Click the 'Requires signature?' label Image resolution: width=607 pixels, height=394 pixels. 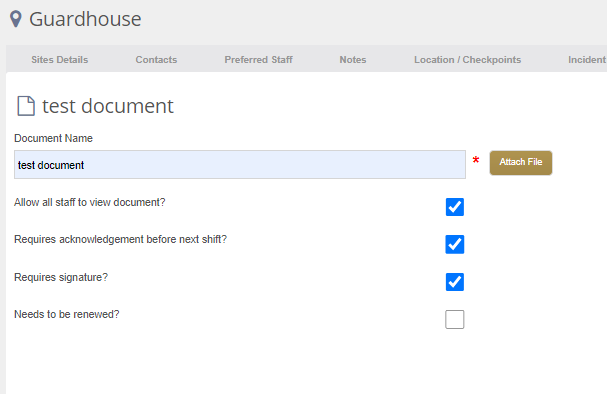pos(61,278)
